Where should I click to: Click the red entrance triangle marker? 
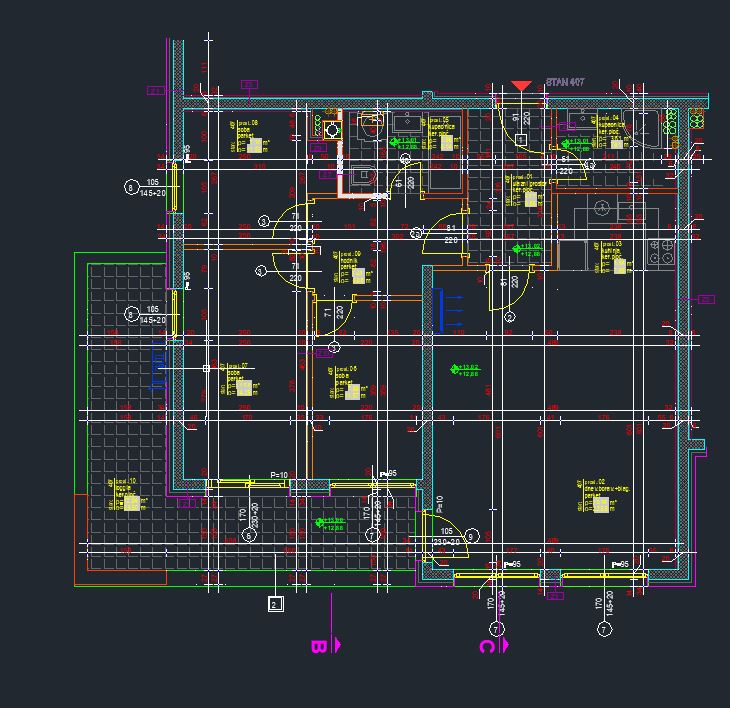[x=521, y=87]
